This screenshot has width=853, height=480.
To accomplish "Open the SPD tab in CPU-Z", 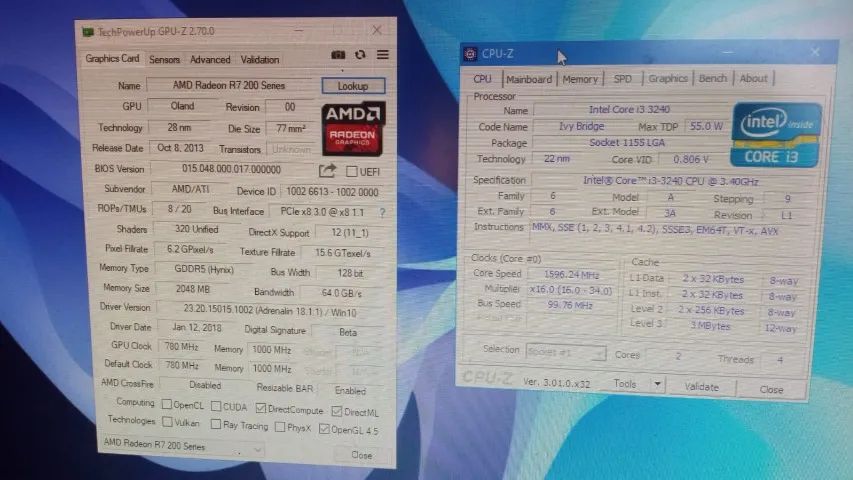I will pyautogui.click(x=622, y=78).
